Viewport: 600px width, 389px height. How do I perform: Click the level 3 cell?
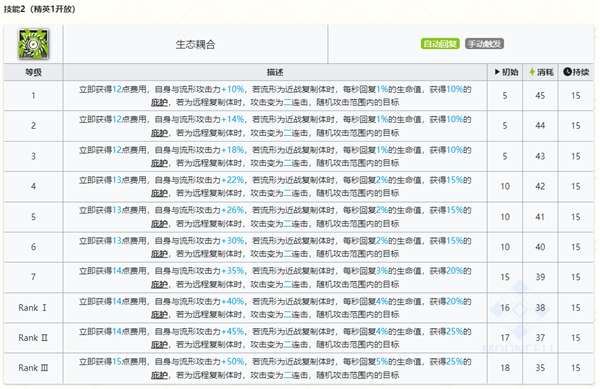[x=33, y=156]
